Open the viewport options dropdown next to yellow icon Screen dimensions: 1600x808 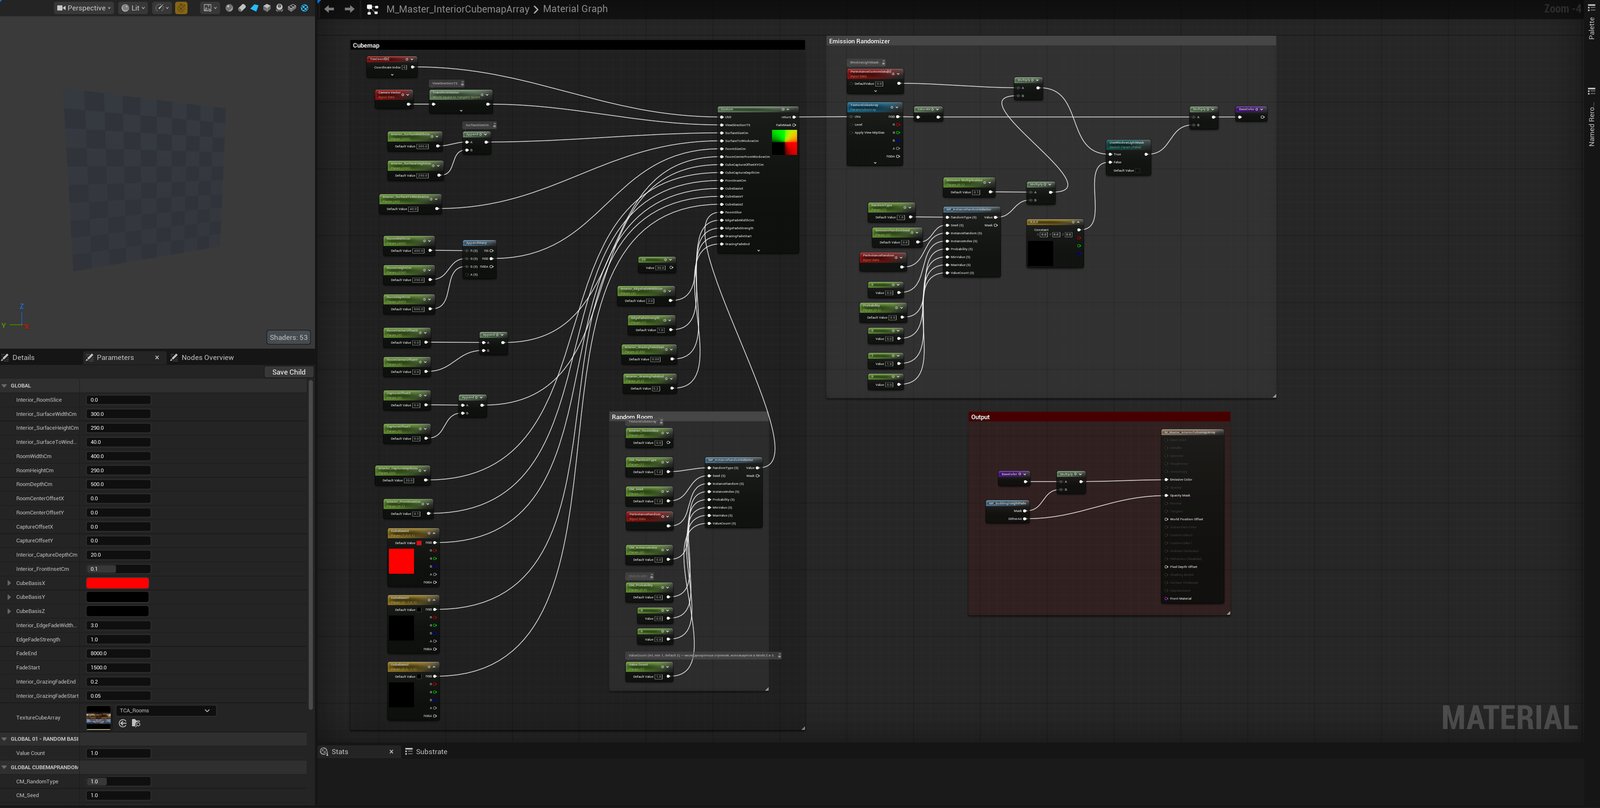tap(210, 8)
